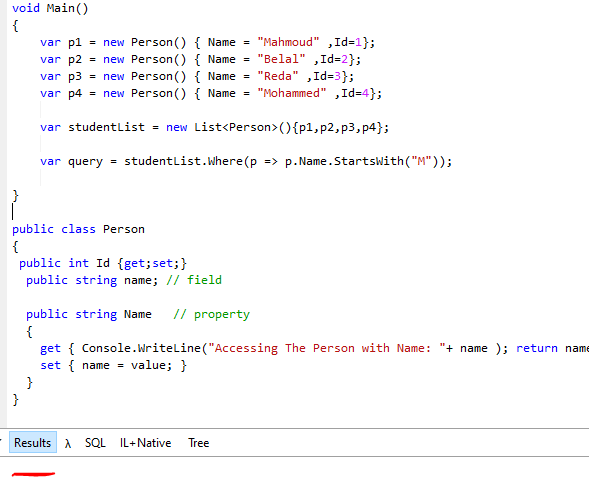589x500 pixels.
Task: Click the Console.WriteLine call
Action: 141,348
